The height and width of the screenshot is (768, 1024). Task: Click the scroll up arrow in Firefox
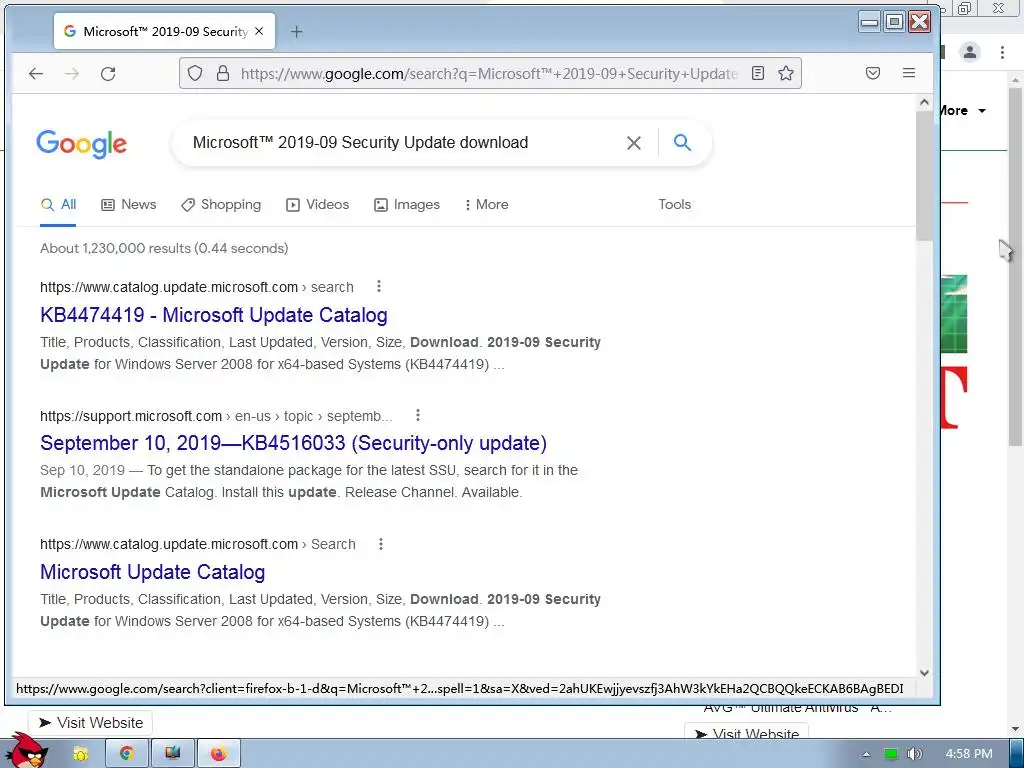[923, 102]
